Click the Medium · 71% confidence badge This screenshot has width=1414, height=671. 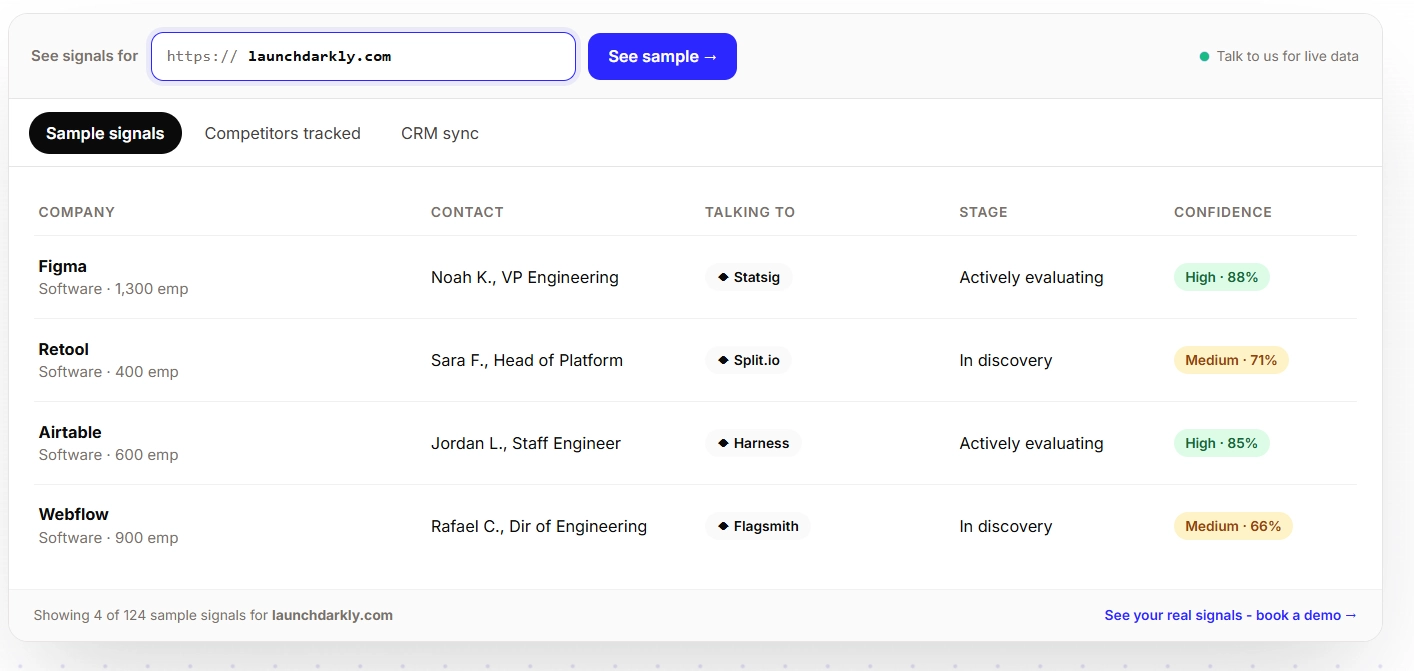(x=1231, y=360)
